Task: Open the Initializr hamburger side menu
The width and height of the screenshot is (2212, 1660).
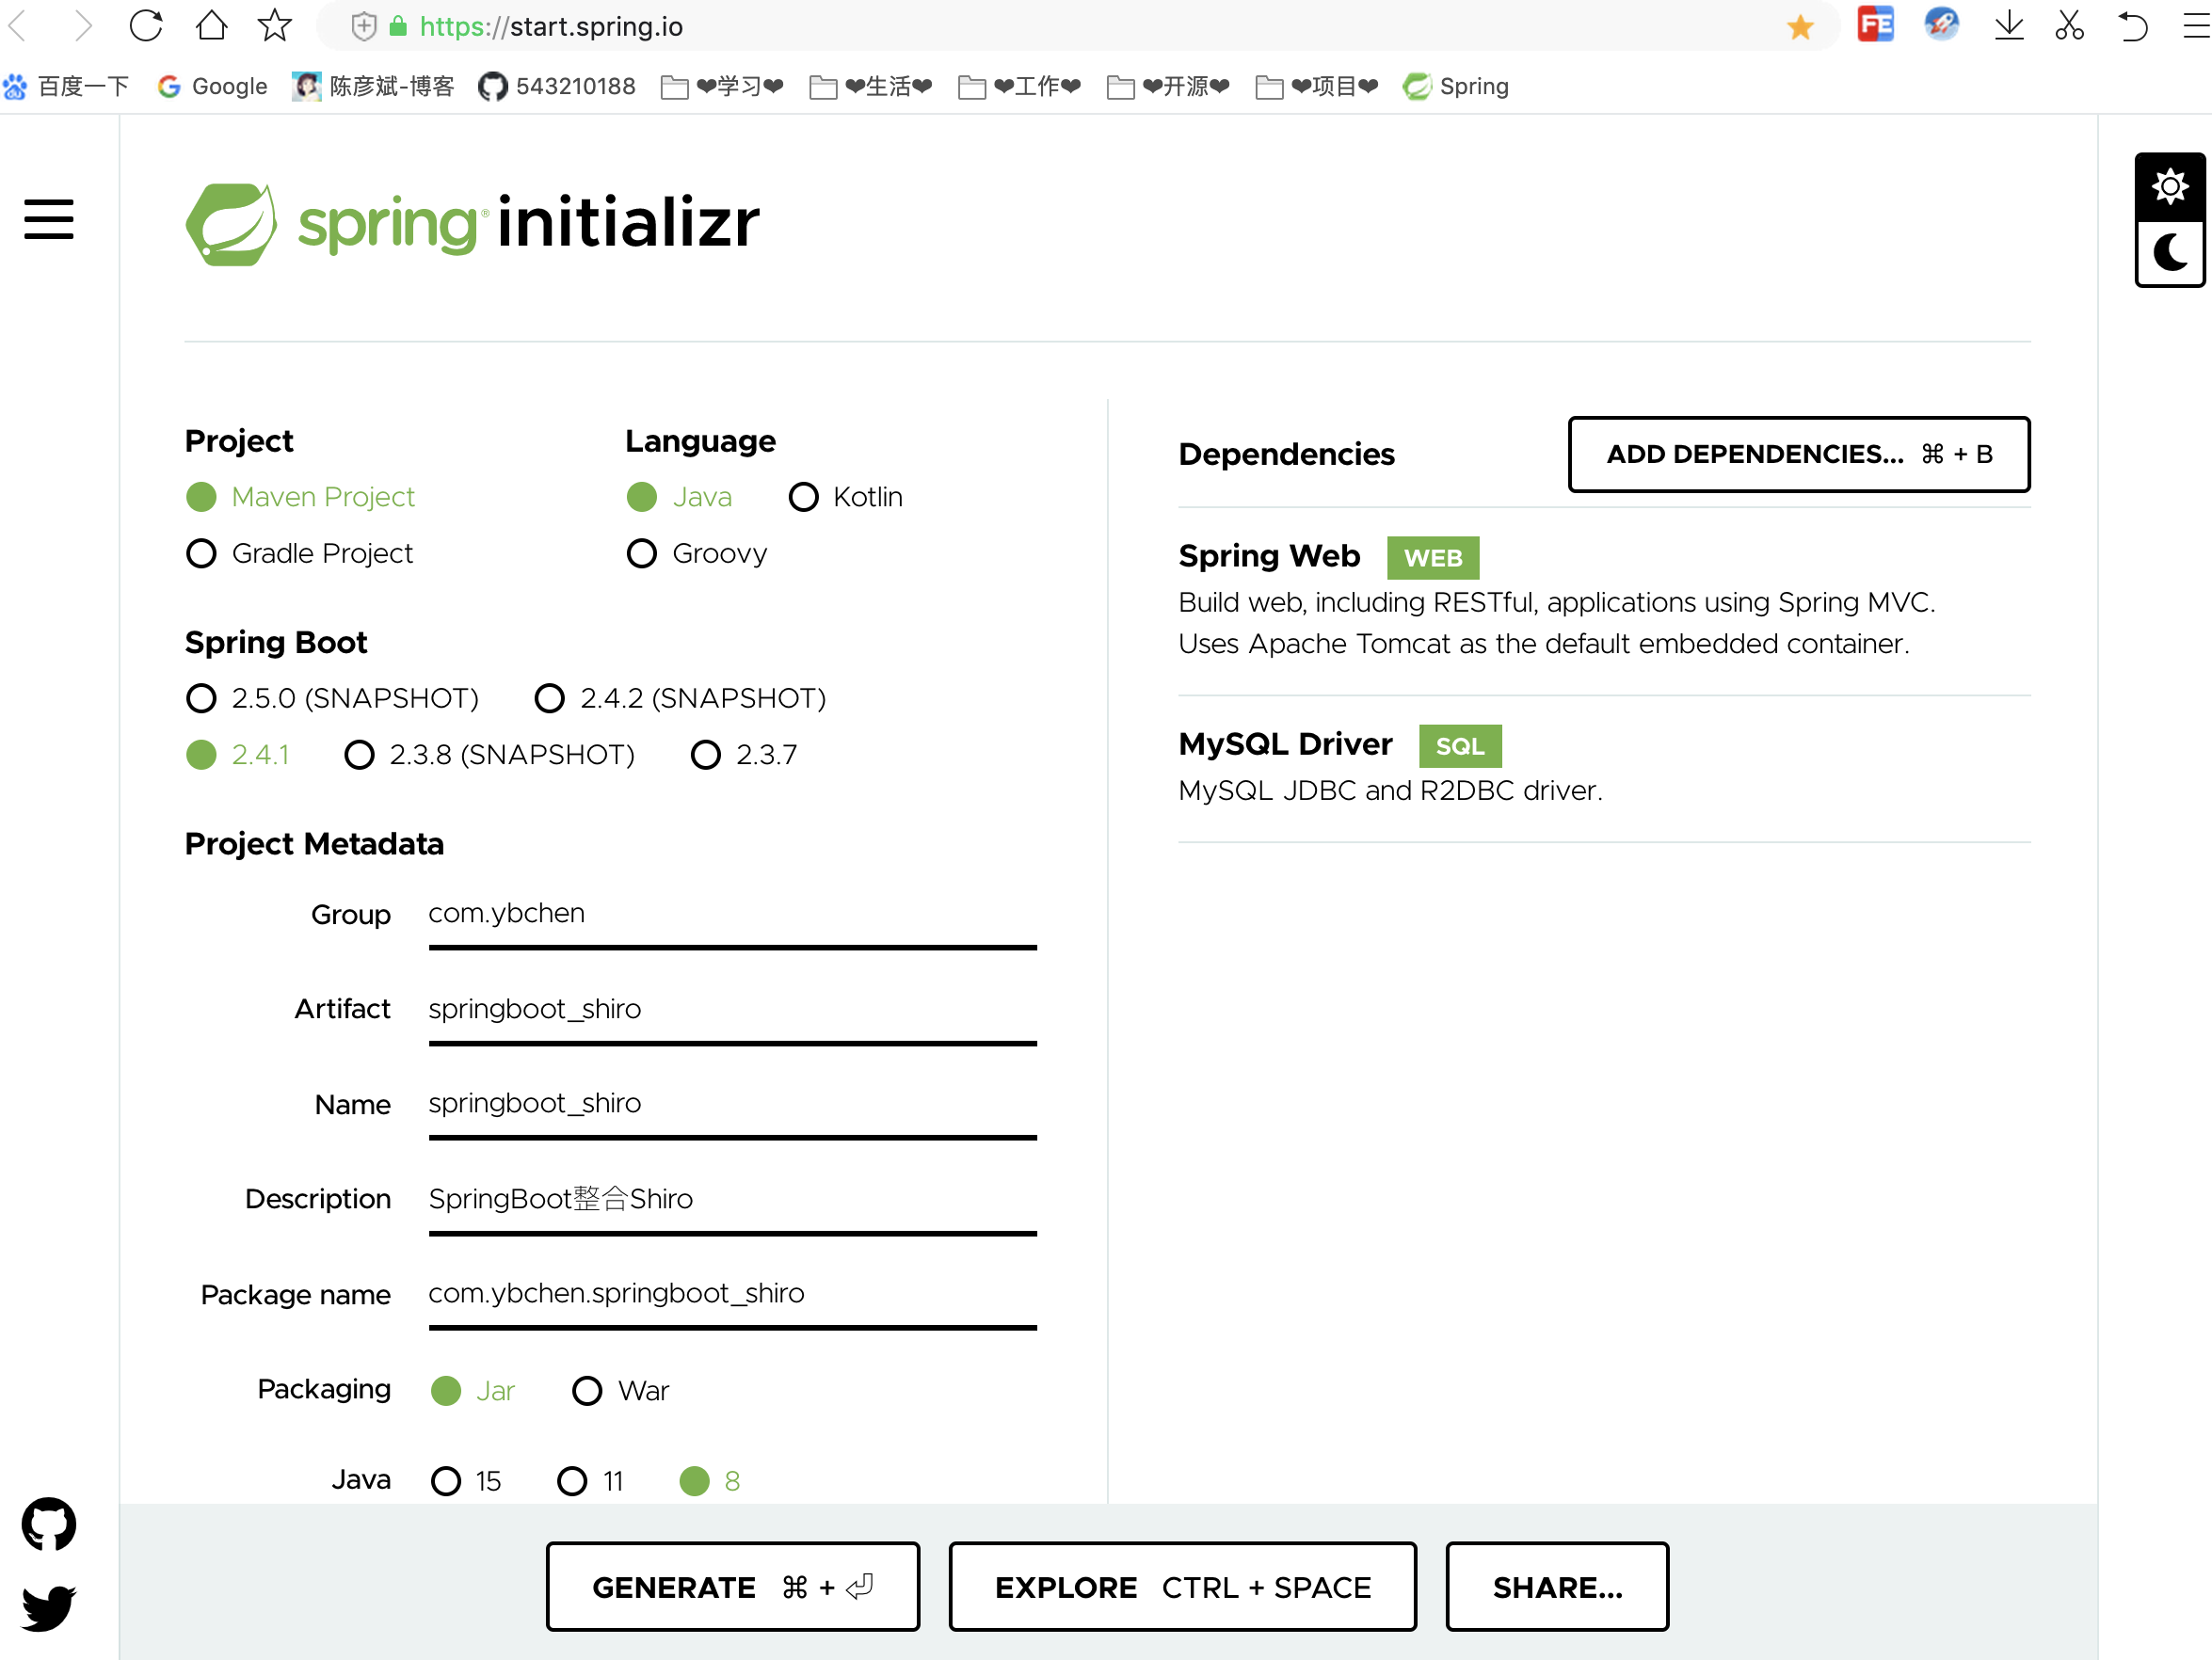Action: click(49, 219)
